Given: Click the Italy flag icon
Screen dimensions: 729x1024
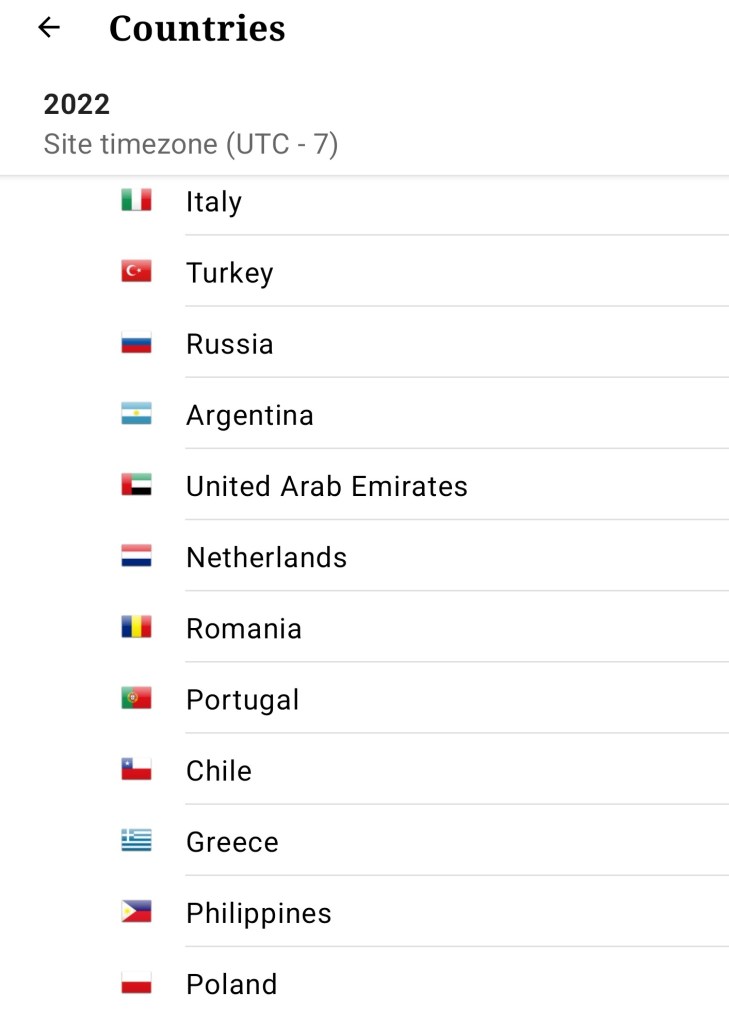Looking at the screenshot, I should click(x=136, y=201).
